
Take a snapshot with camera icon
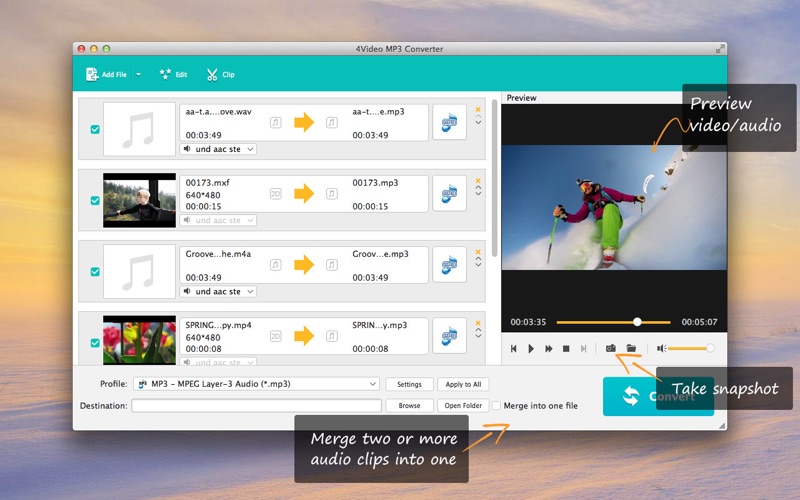(x=611, y=348)
